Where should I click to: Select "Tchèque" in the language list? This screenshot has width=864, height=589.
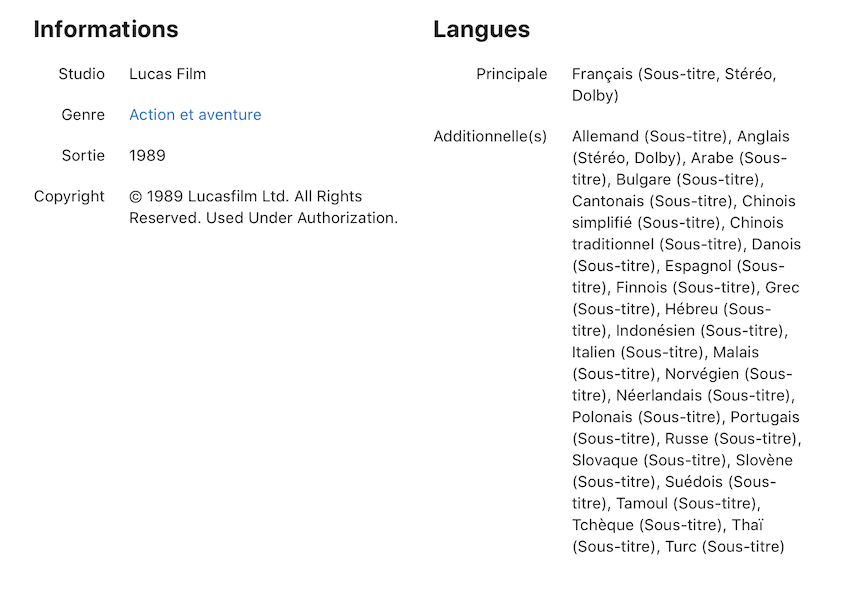coord(603,526)
